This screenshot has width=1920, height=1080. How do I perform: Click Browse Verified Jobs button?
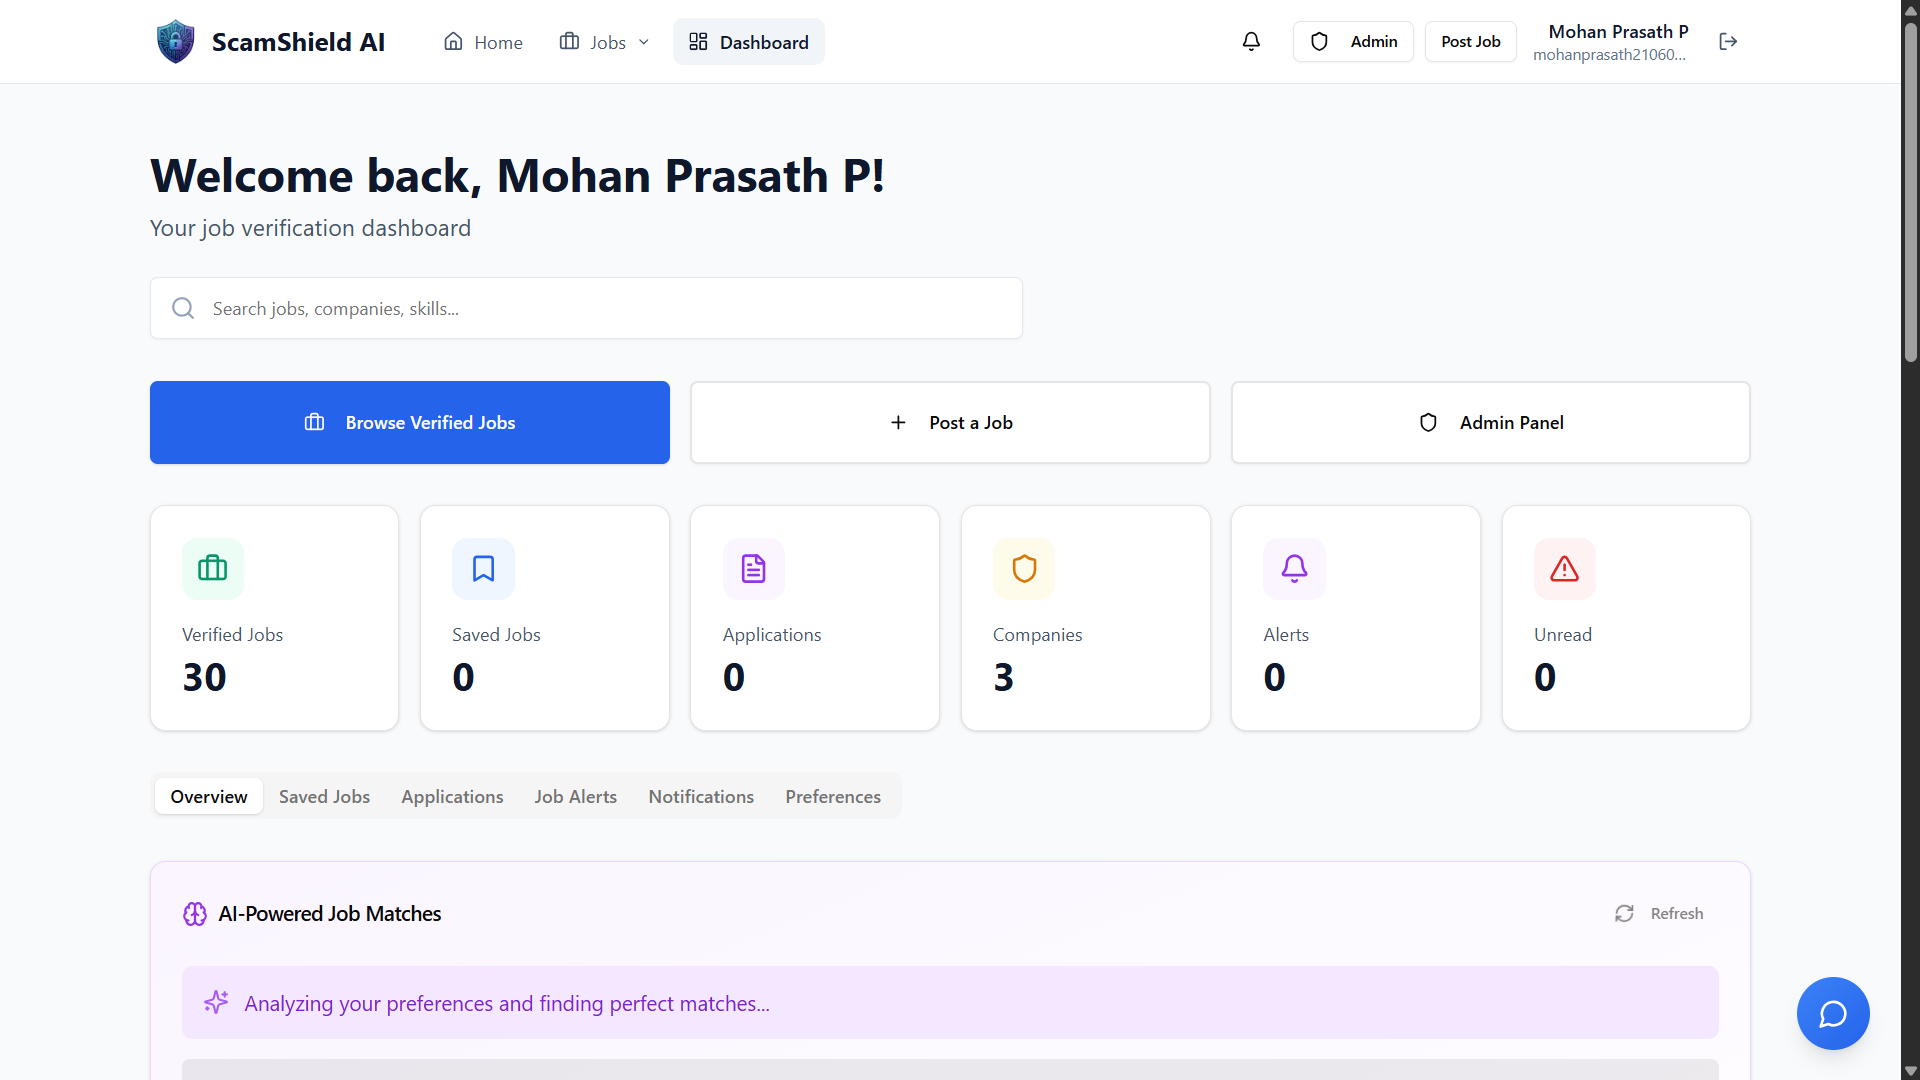tap(410, 422)
